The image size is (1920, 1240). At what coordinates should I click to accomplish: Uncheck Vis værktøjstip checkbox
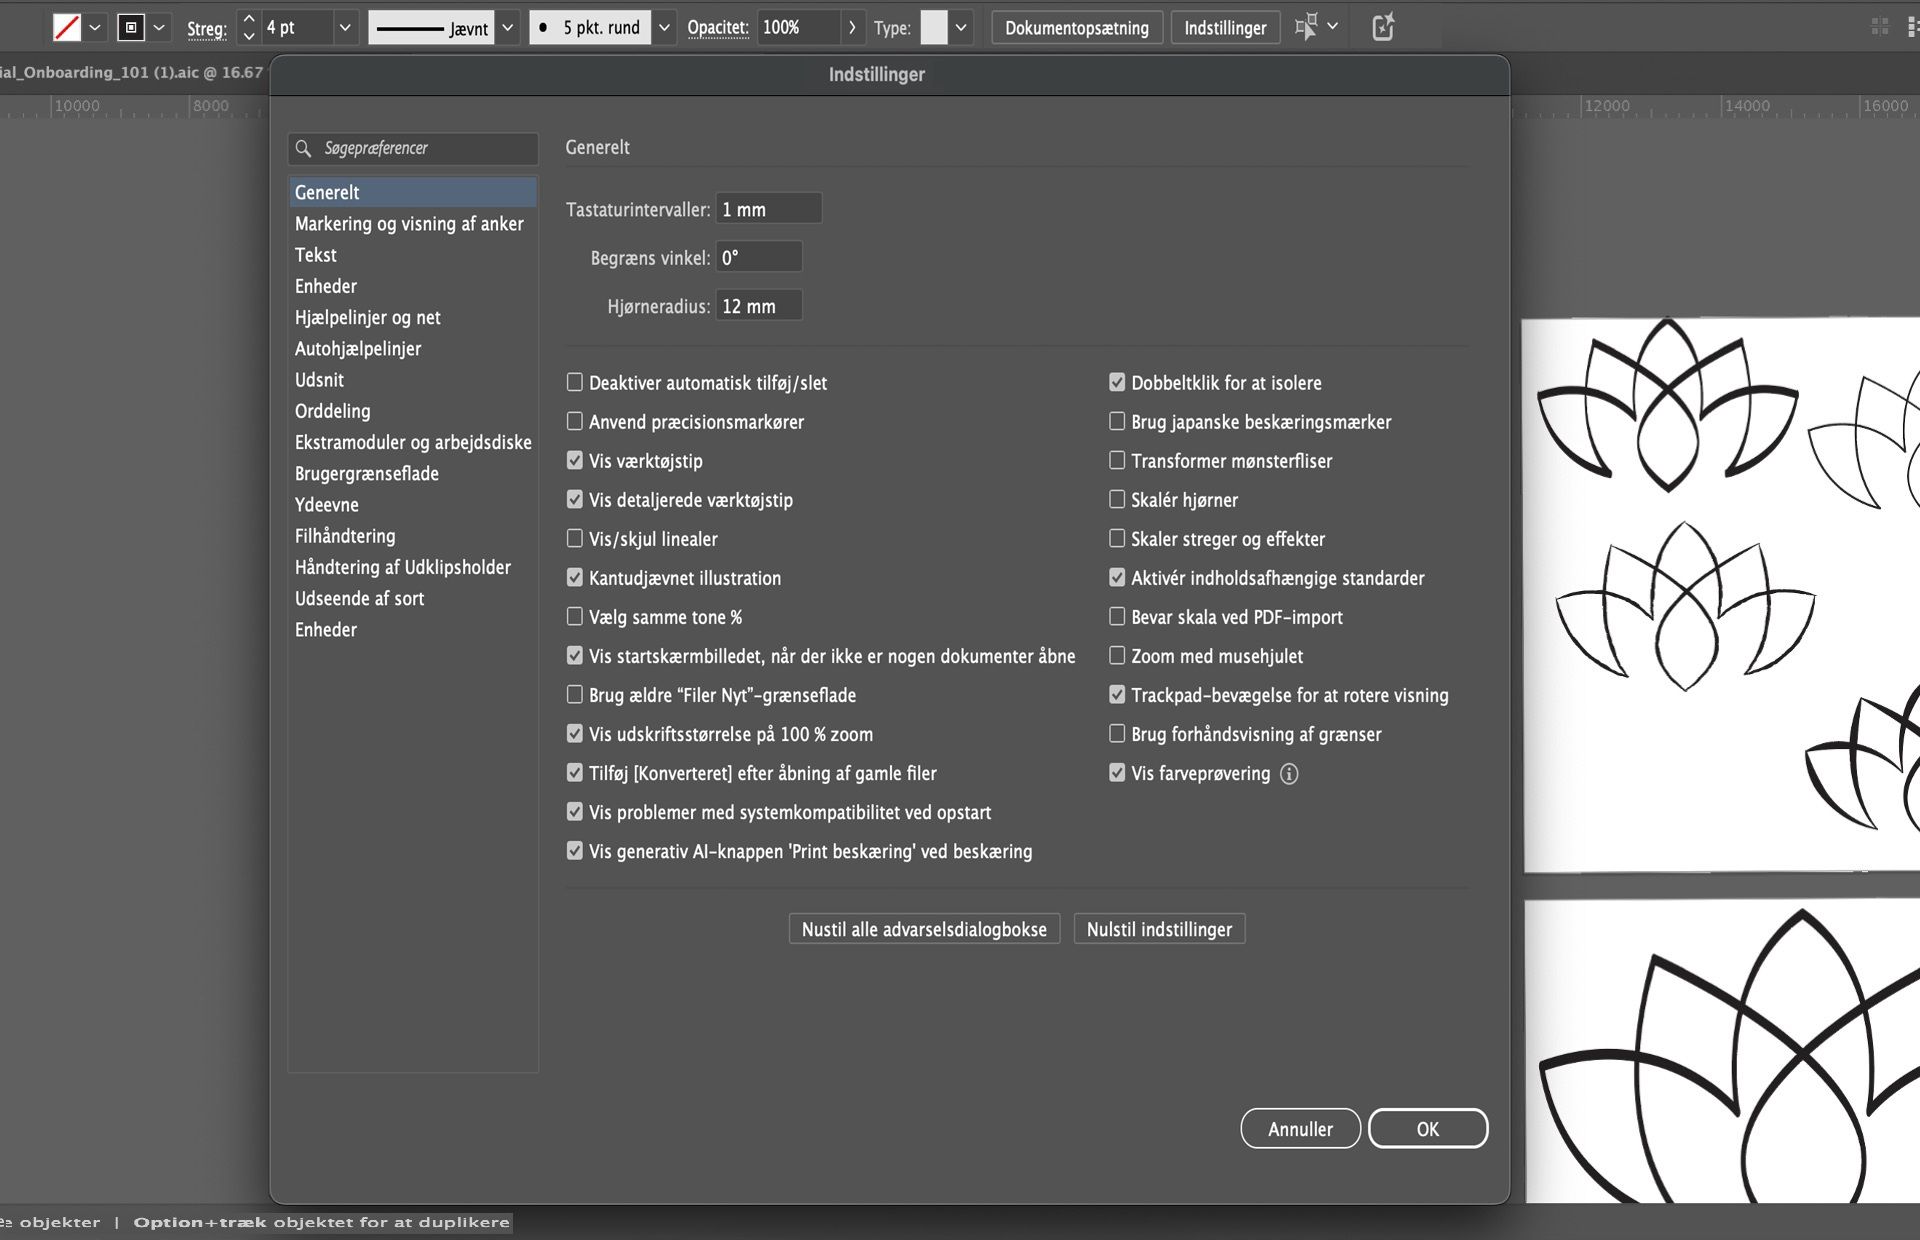[575, 460]
